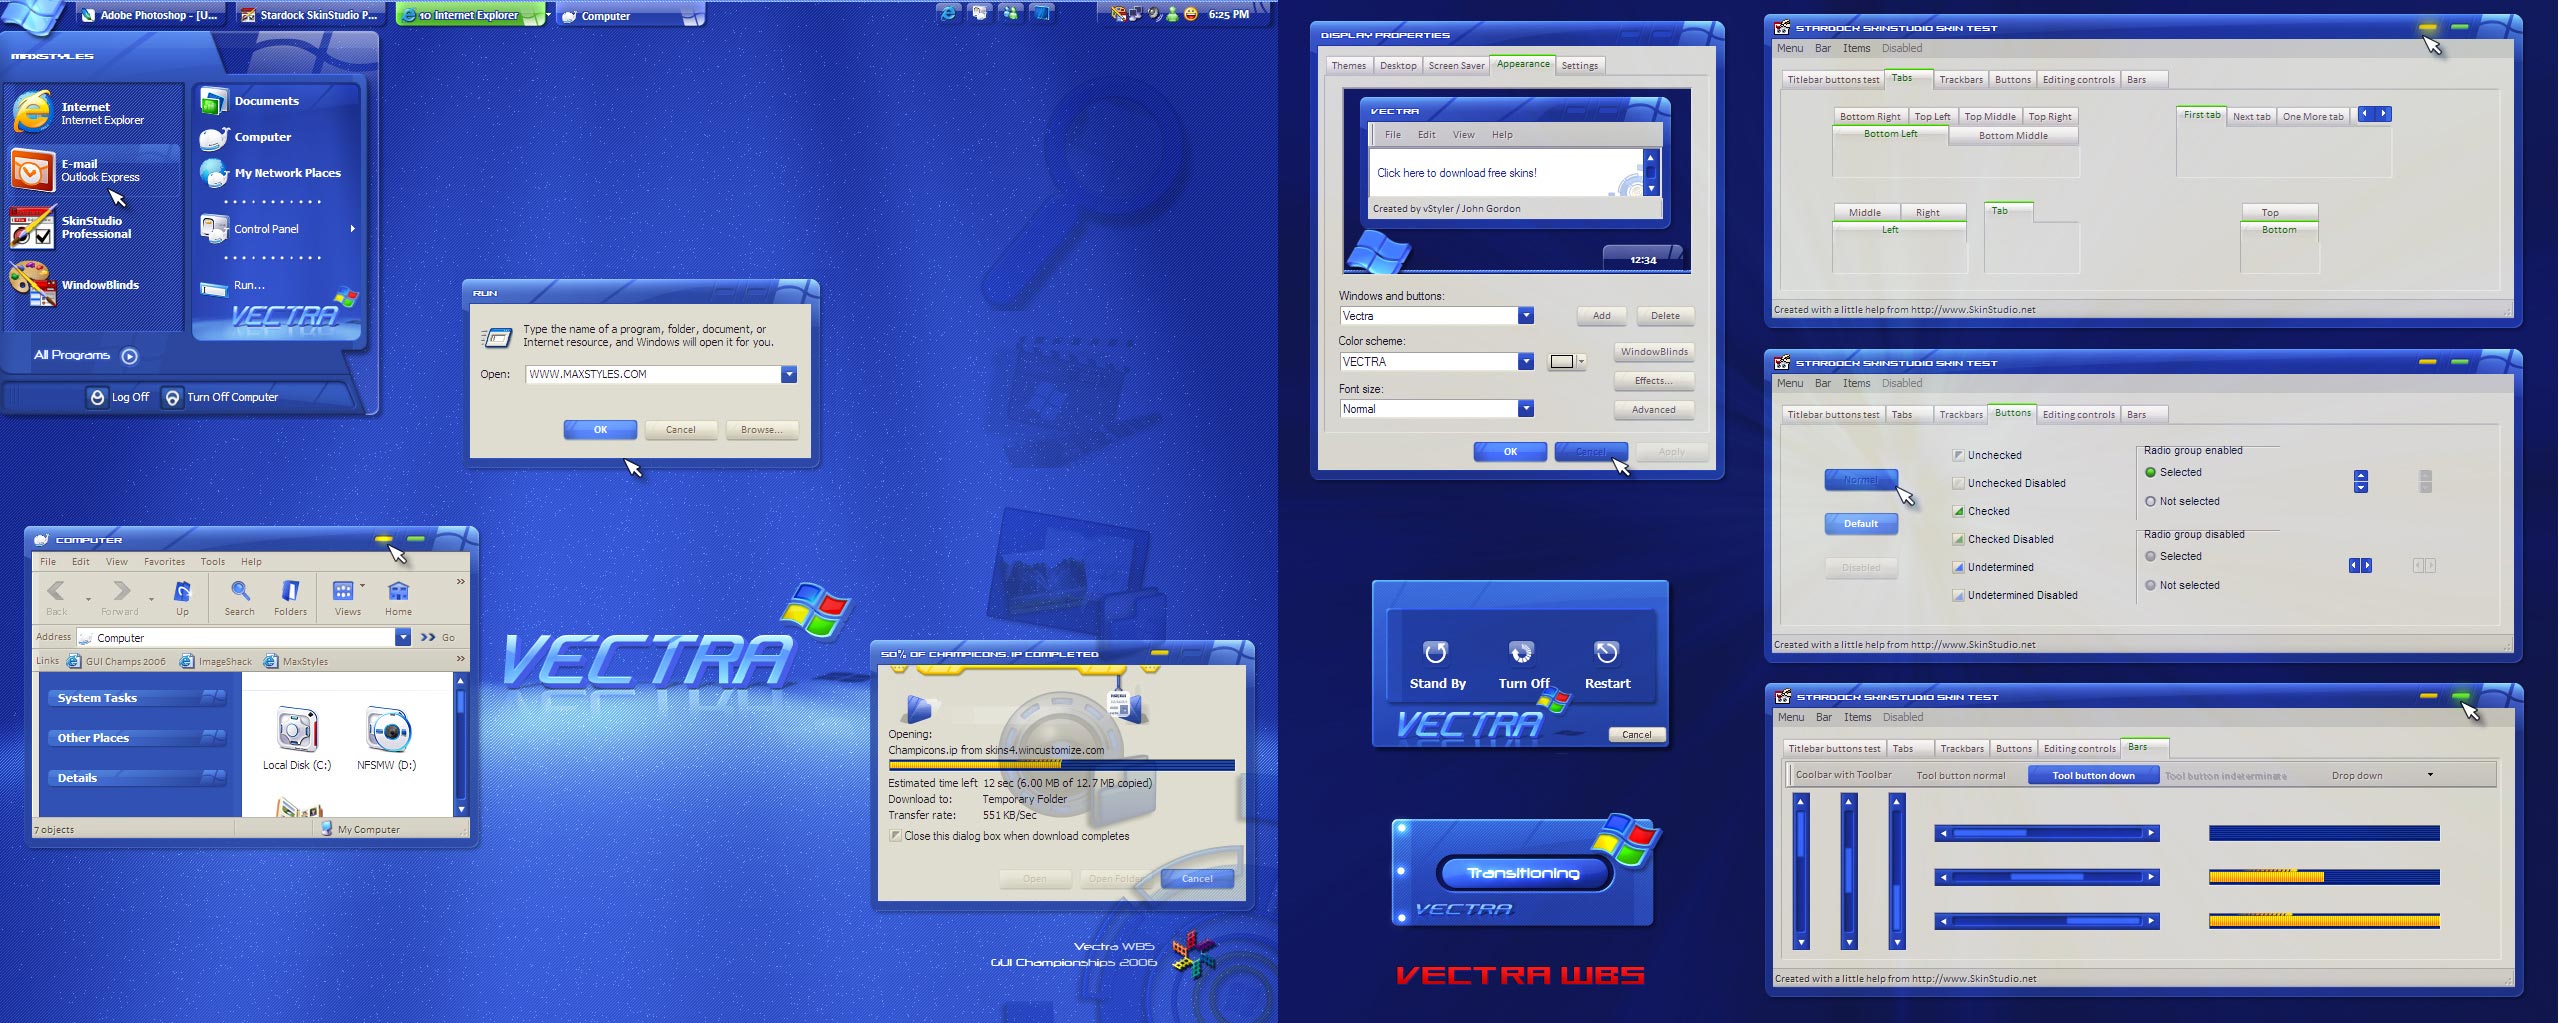Open Outlook Express E-mail entry
2560x1023 pixels.
(x=94, y=170)
